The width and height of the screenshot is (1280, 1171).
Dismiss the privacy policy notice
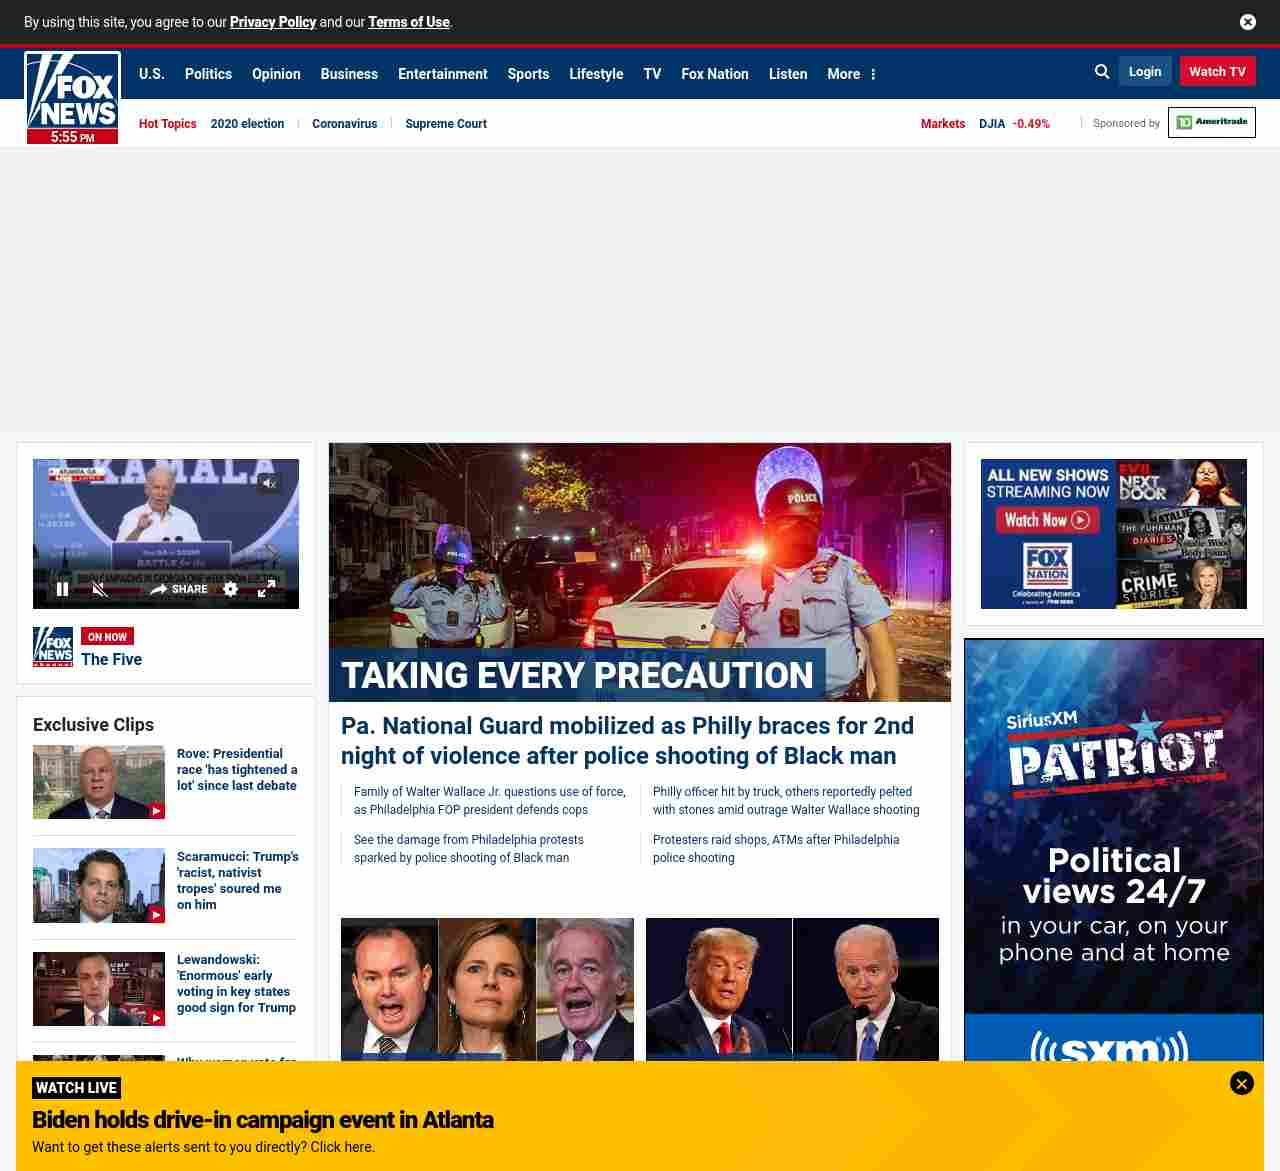[x=1247, y=22]
